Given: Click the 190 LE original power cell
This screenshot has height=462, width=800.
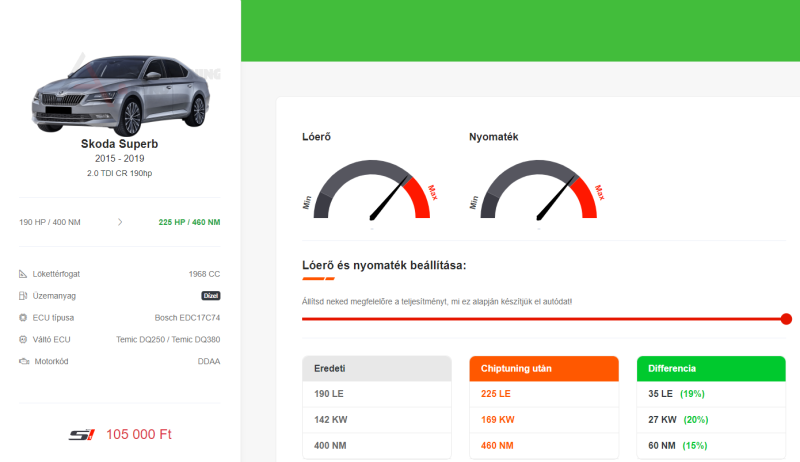Looking at the screenshot, I should point(377,394).
